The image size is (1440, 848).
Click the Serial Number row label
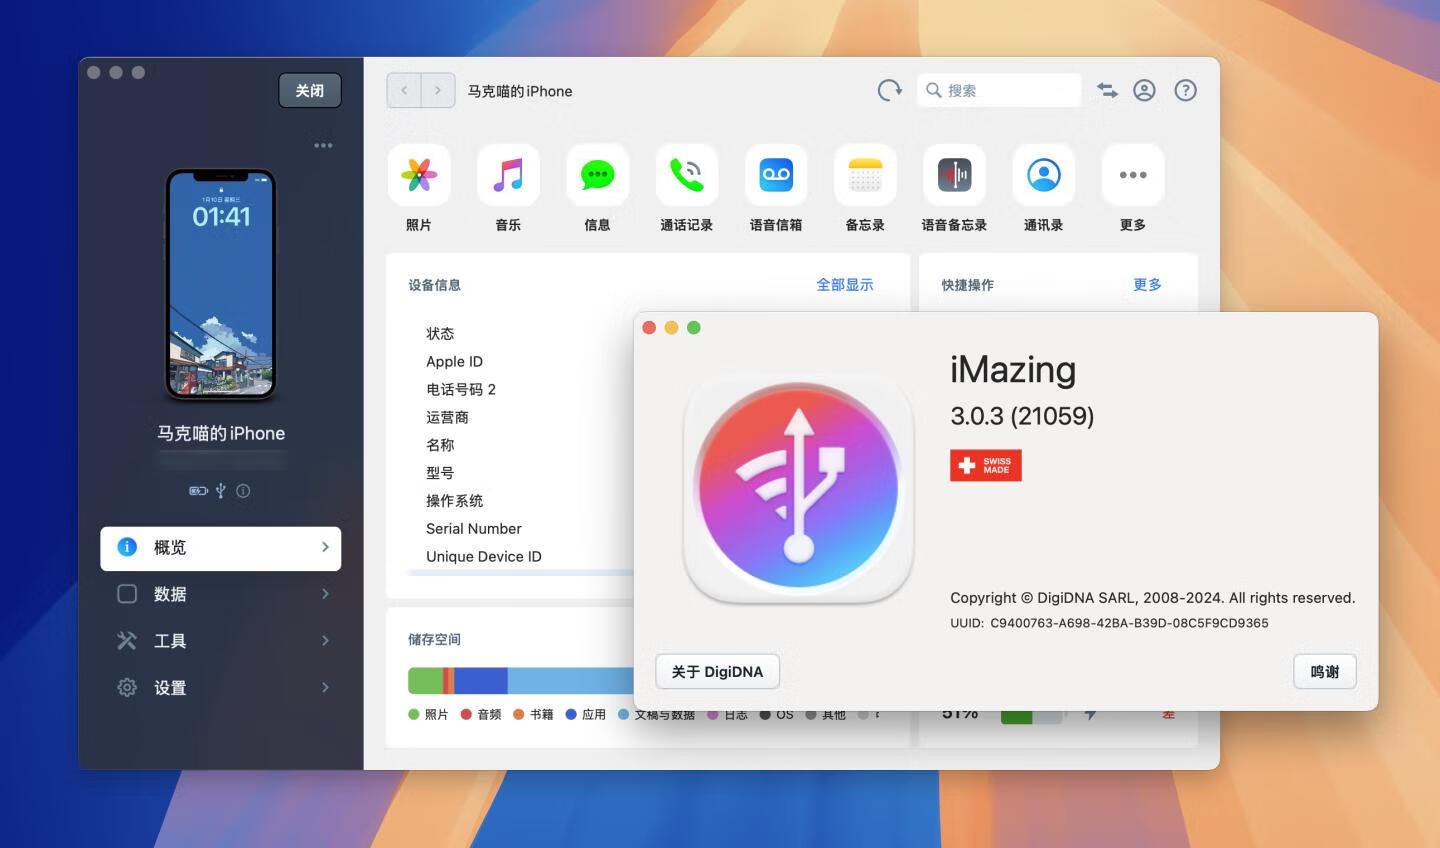(474, 529)
